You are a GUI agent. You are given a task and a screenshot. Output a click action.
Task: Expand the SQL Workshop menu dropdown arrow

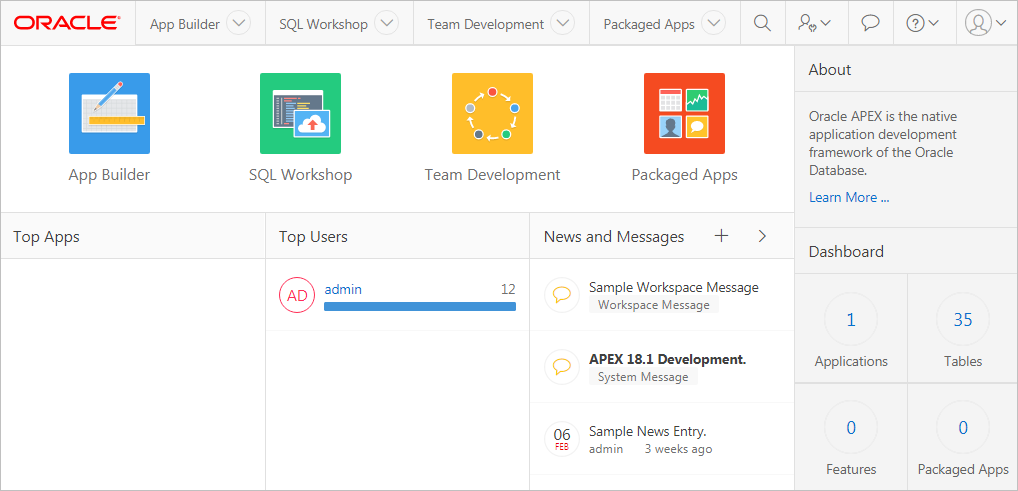coord(386,23)
